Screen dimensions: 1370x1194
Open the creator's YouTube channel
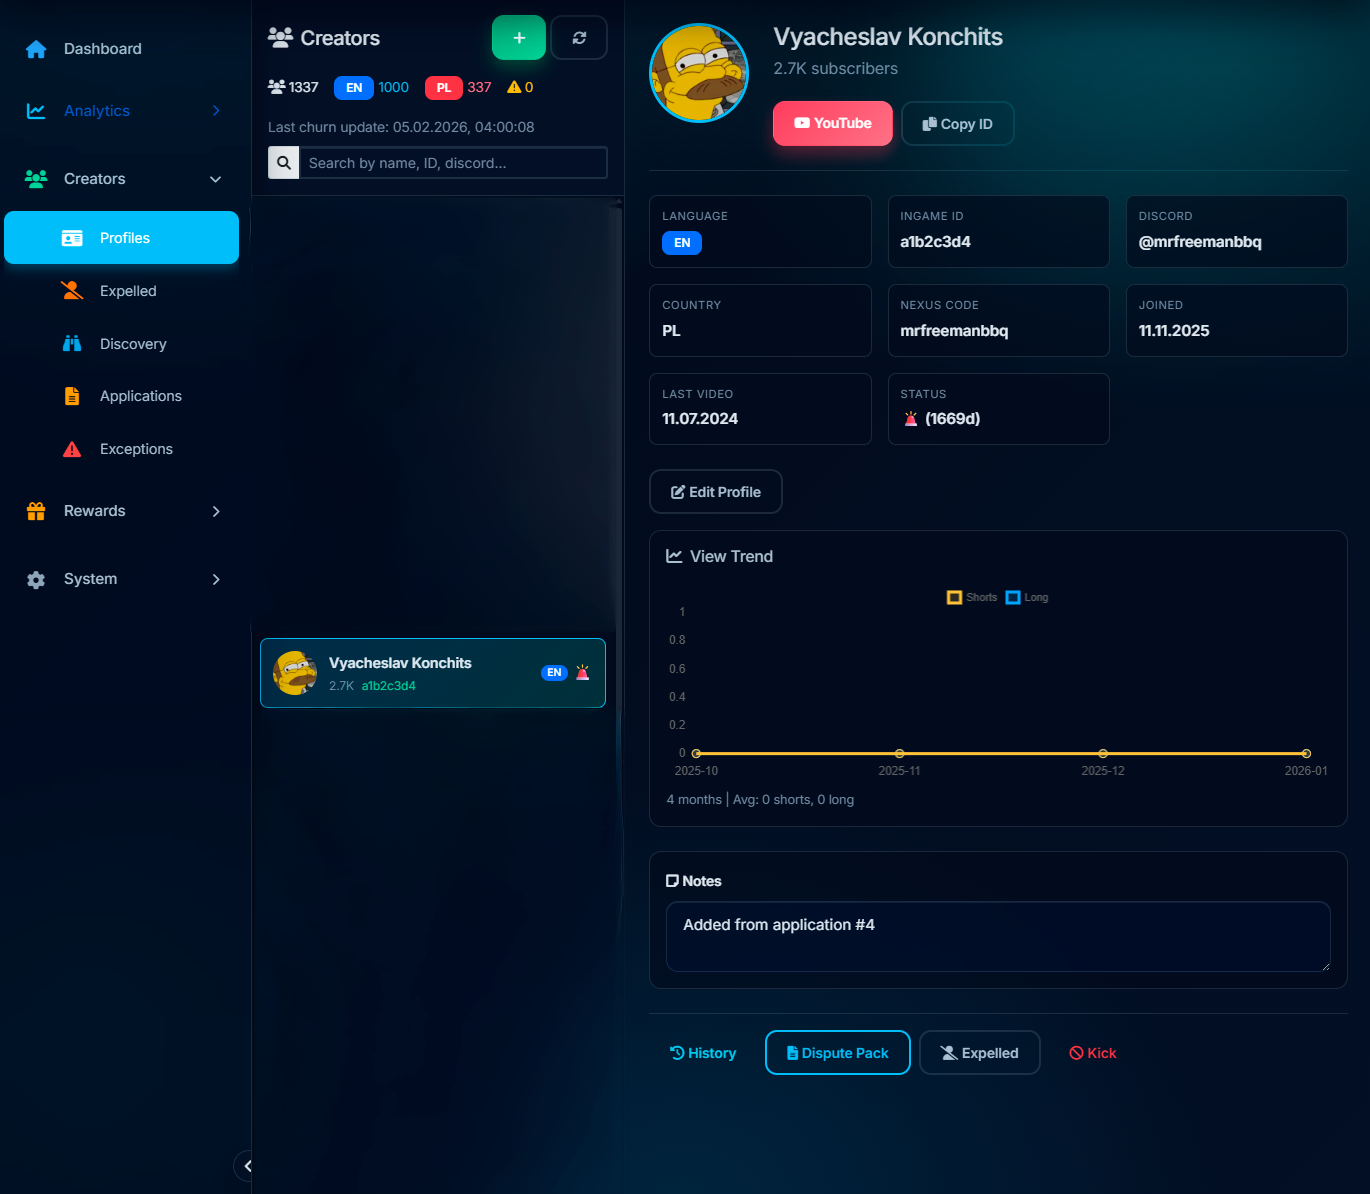[x=832, y=124]
